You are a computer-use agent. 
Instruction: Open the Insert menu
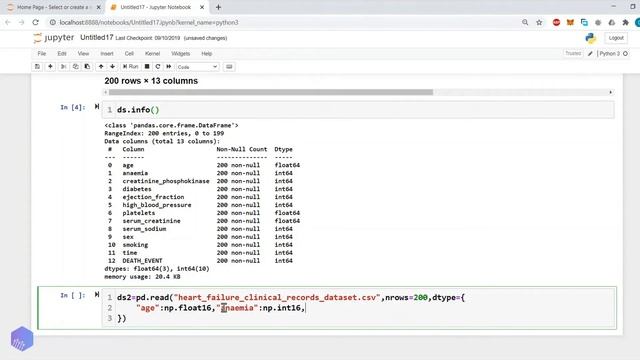tap(107, 53)
